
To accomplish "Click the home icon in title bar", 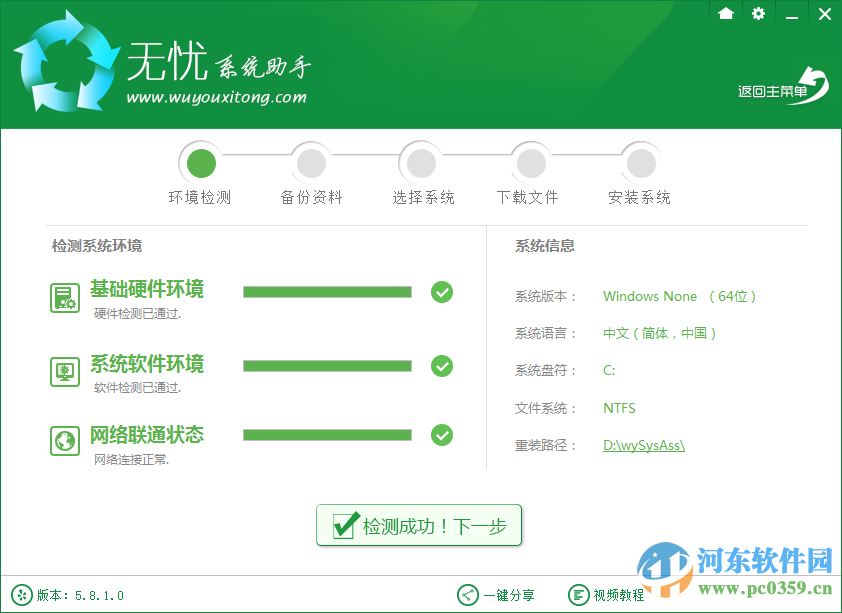I will click(x=725, y=14).
